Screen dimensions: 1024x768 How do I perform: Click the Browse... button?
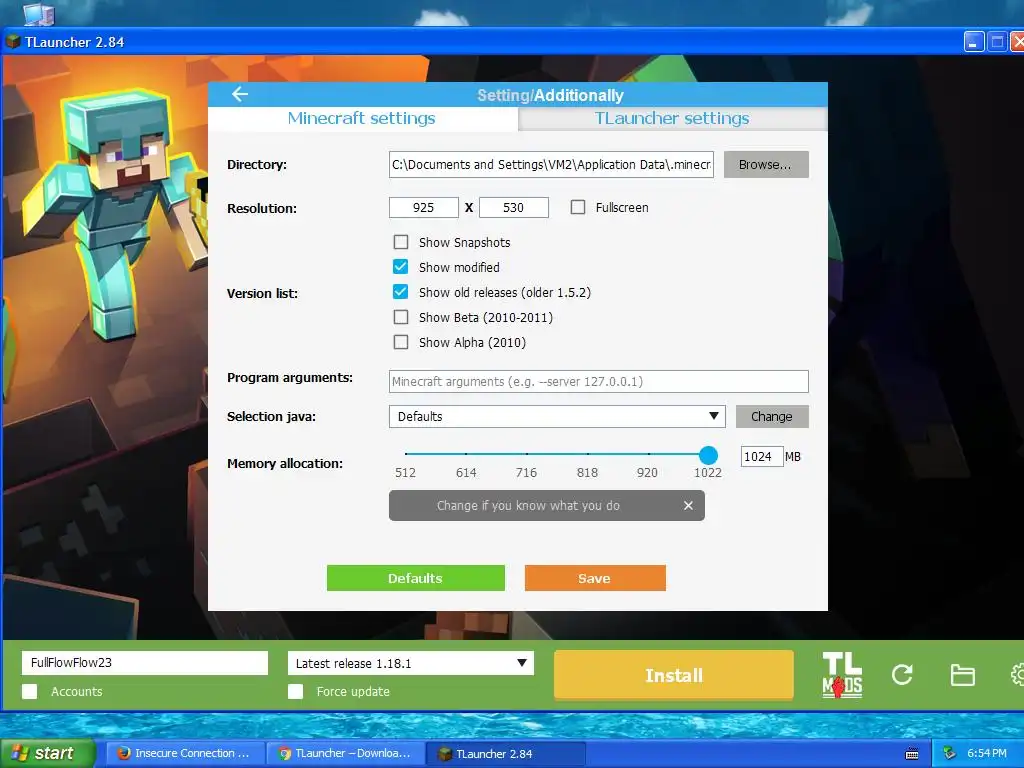pos(766,165)
